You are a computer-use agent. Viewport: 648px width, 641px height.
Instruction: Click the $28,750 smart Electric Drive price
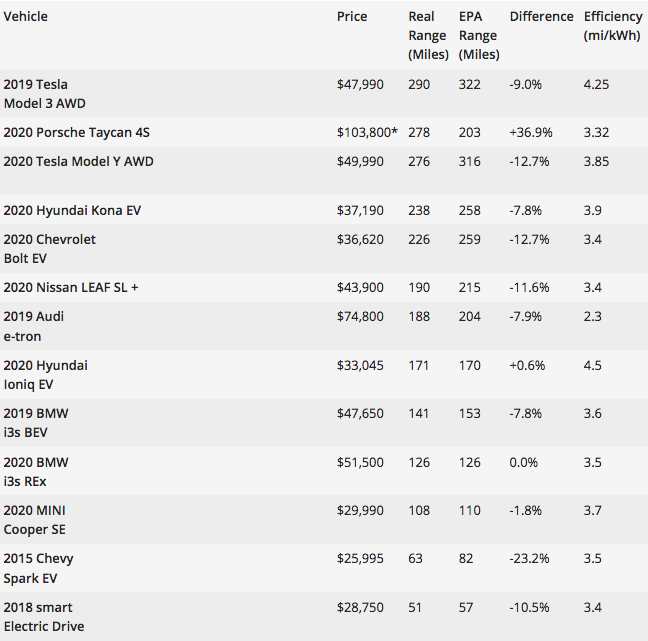(360, 607)
